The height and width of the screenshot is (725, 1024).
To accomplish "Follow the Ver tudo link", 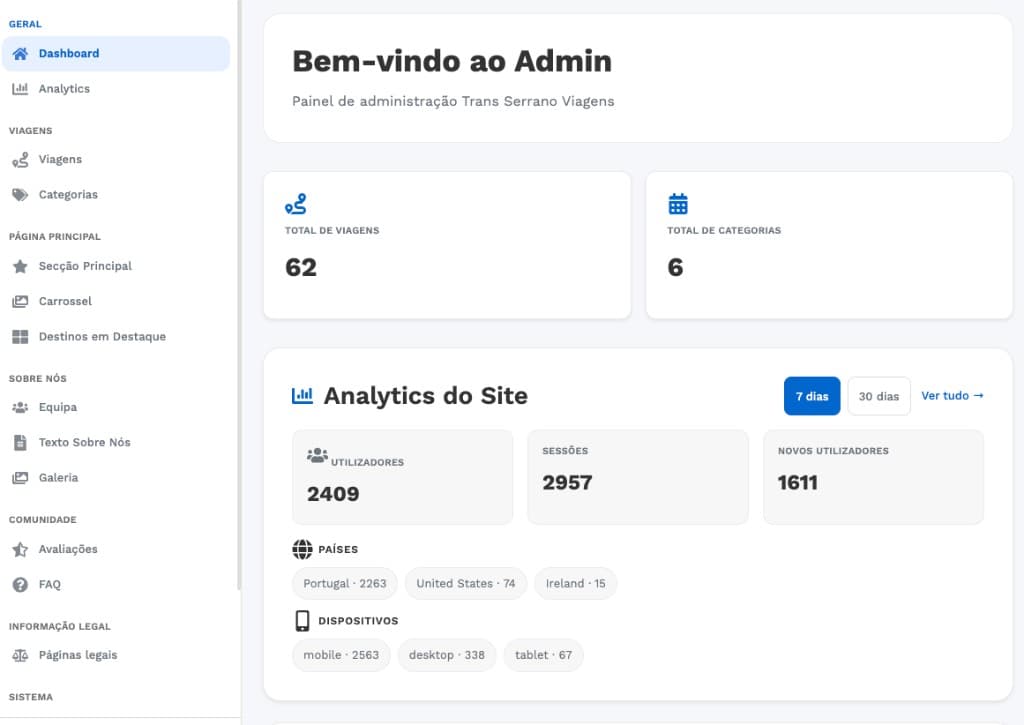I will tap(952, 396).
